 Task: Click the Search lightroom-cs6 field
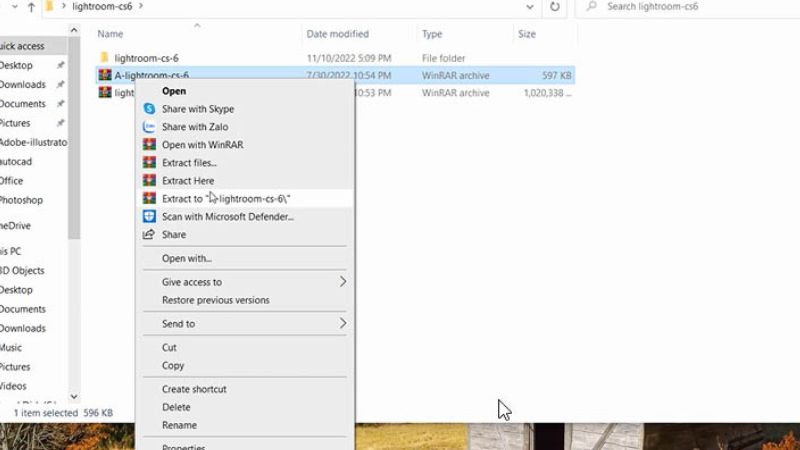pyautogui.click(x=689, y=7)
